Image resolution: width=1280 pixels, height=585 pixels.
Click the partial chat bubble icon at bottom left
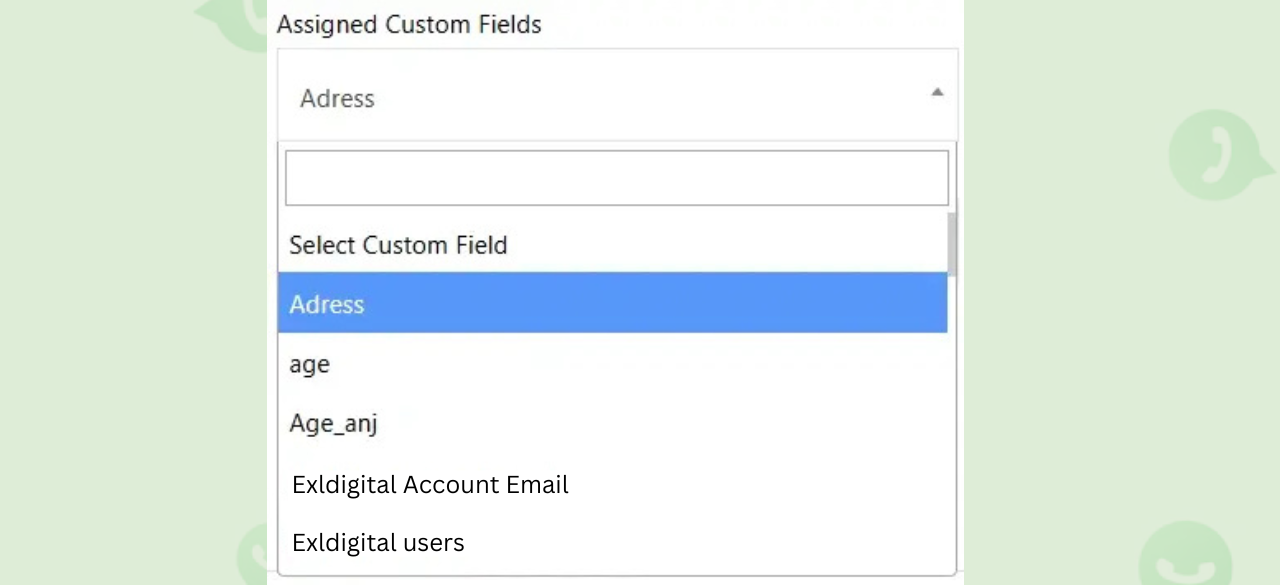[252, 555]
